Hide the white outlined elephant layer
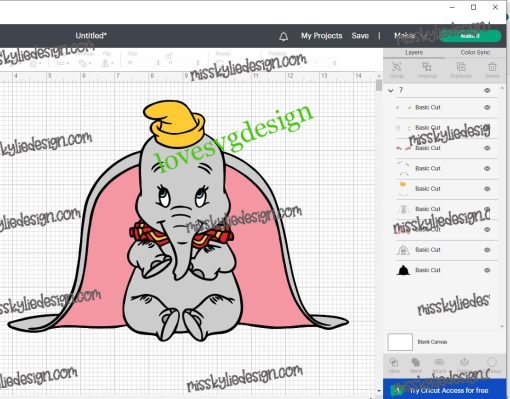510x399 pixels. coord(487,250)
